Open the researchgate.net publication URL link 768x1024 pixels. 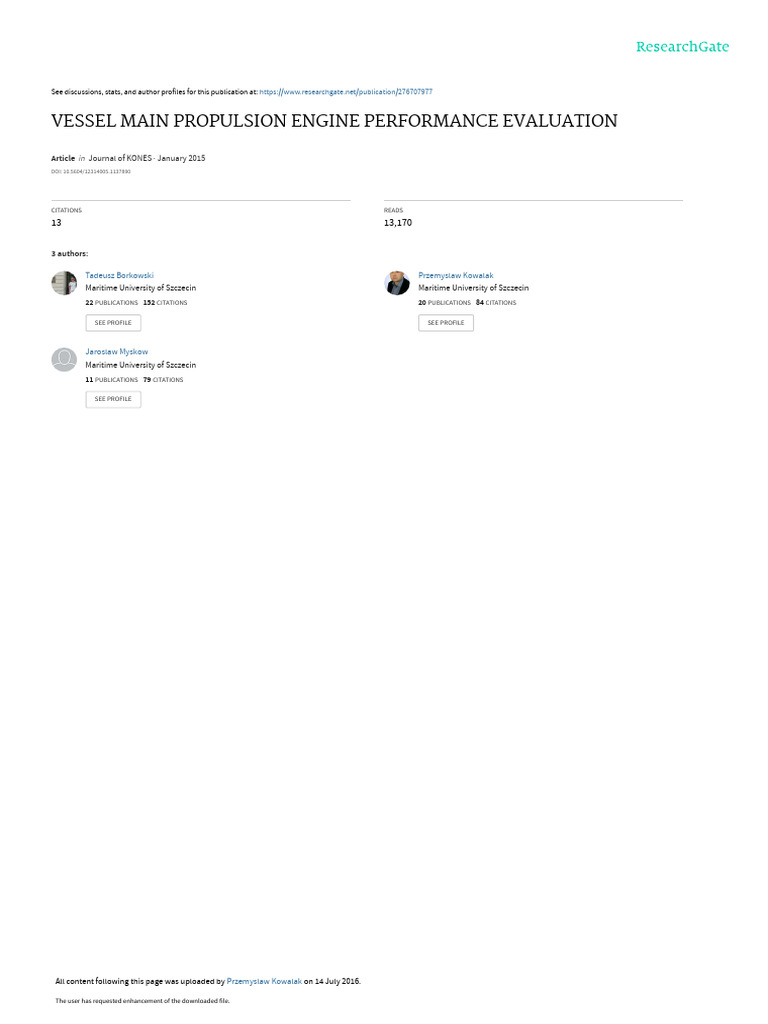pyautogui.click(x=345, y=92)
